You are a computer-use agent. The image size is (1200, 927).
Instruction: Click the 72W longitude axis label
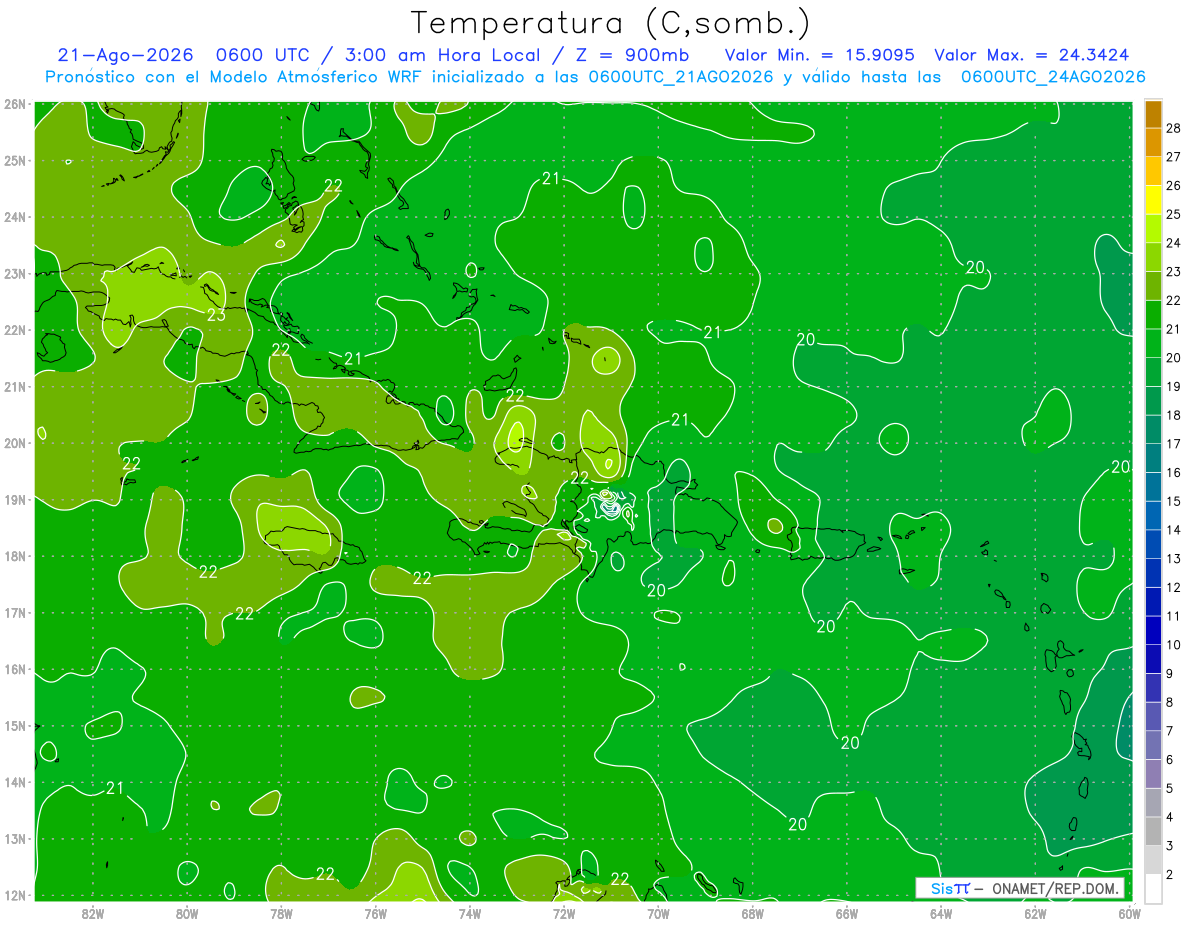point(564,913)
